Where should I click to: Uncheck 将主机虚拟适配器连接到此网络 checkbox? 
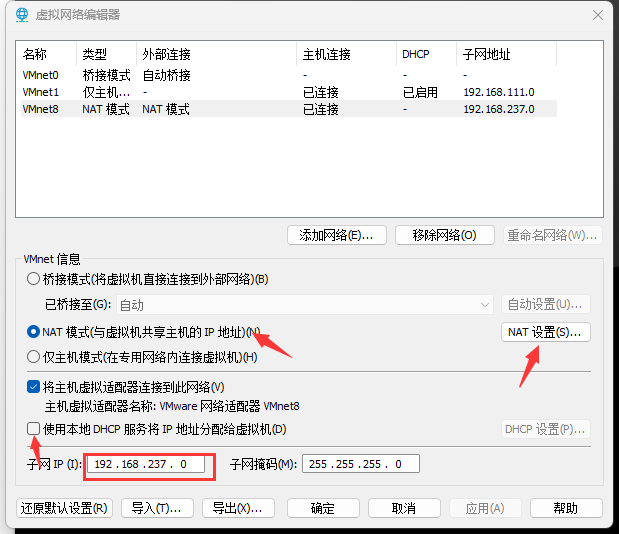(34, 387)
